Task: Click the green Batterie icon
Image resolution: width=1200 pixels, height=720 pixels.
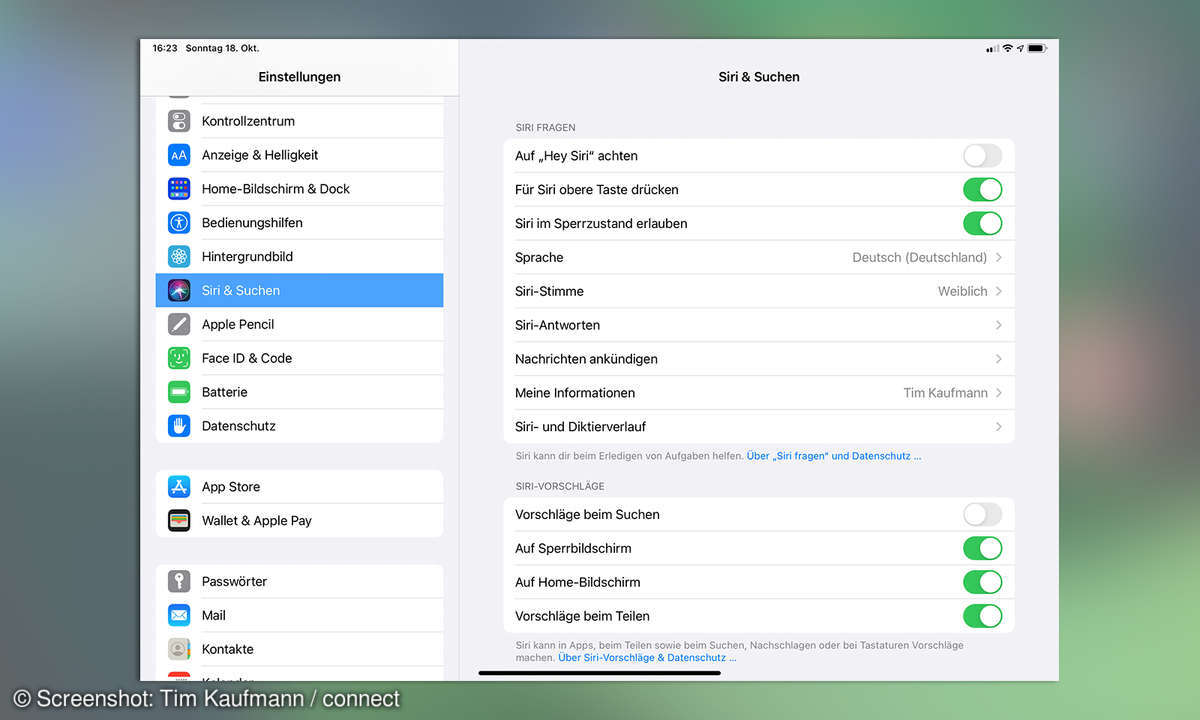Action: (x=179, y=392)
